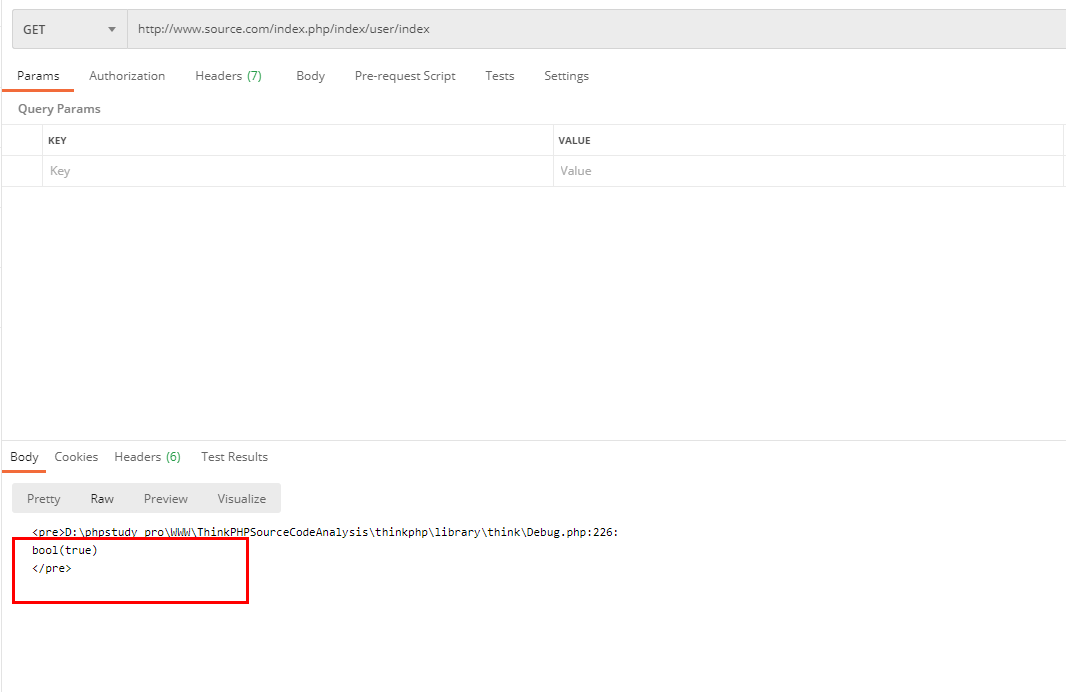Open the GET method dropdown
Image resolution: width=1066 pixels, height=692 pixels.
[69, 29]
